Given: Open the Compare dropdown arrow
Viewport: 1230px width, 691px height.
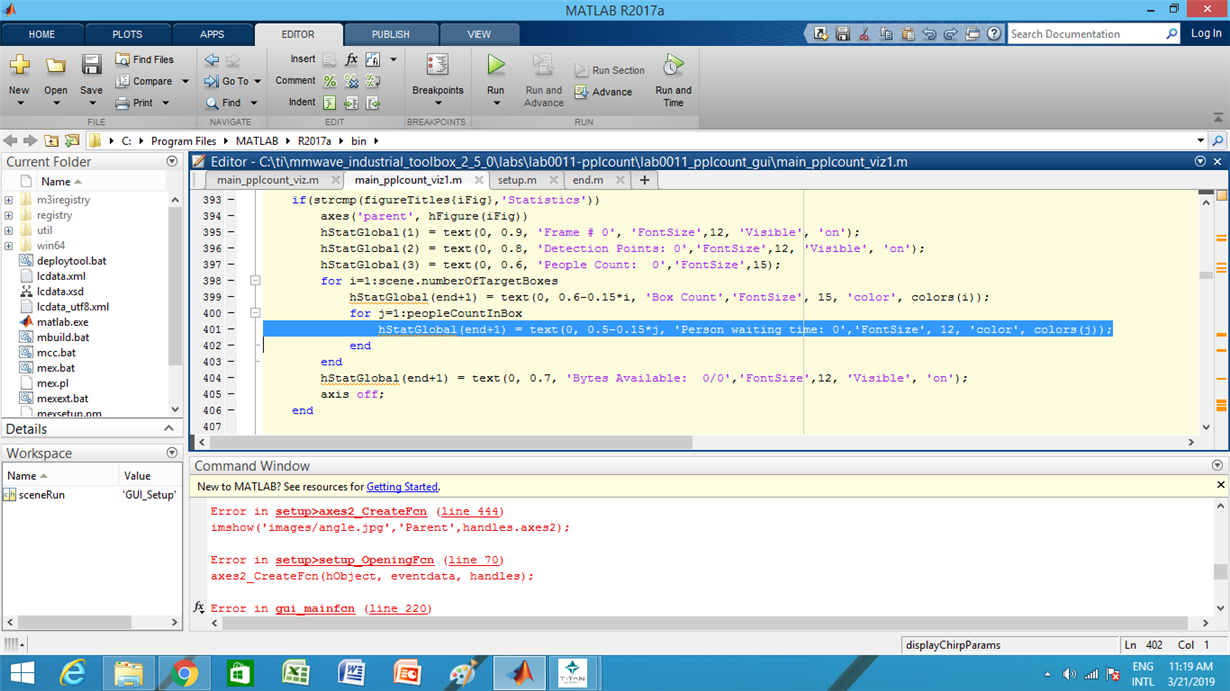Looking at the screenshot, I should pos(185,82).
